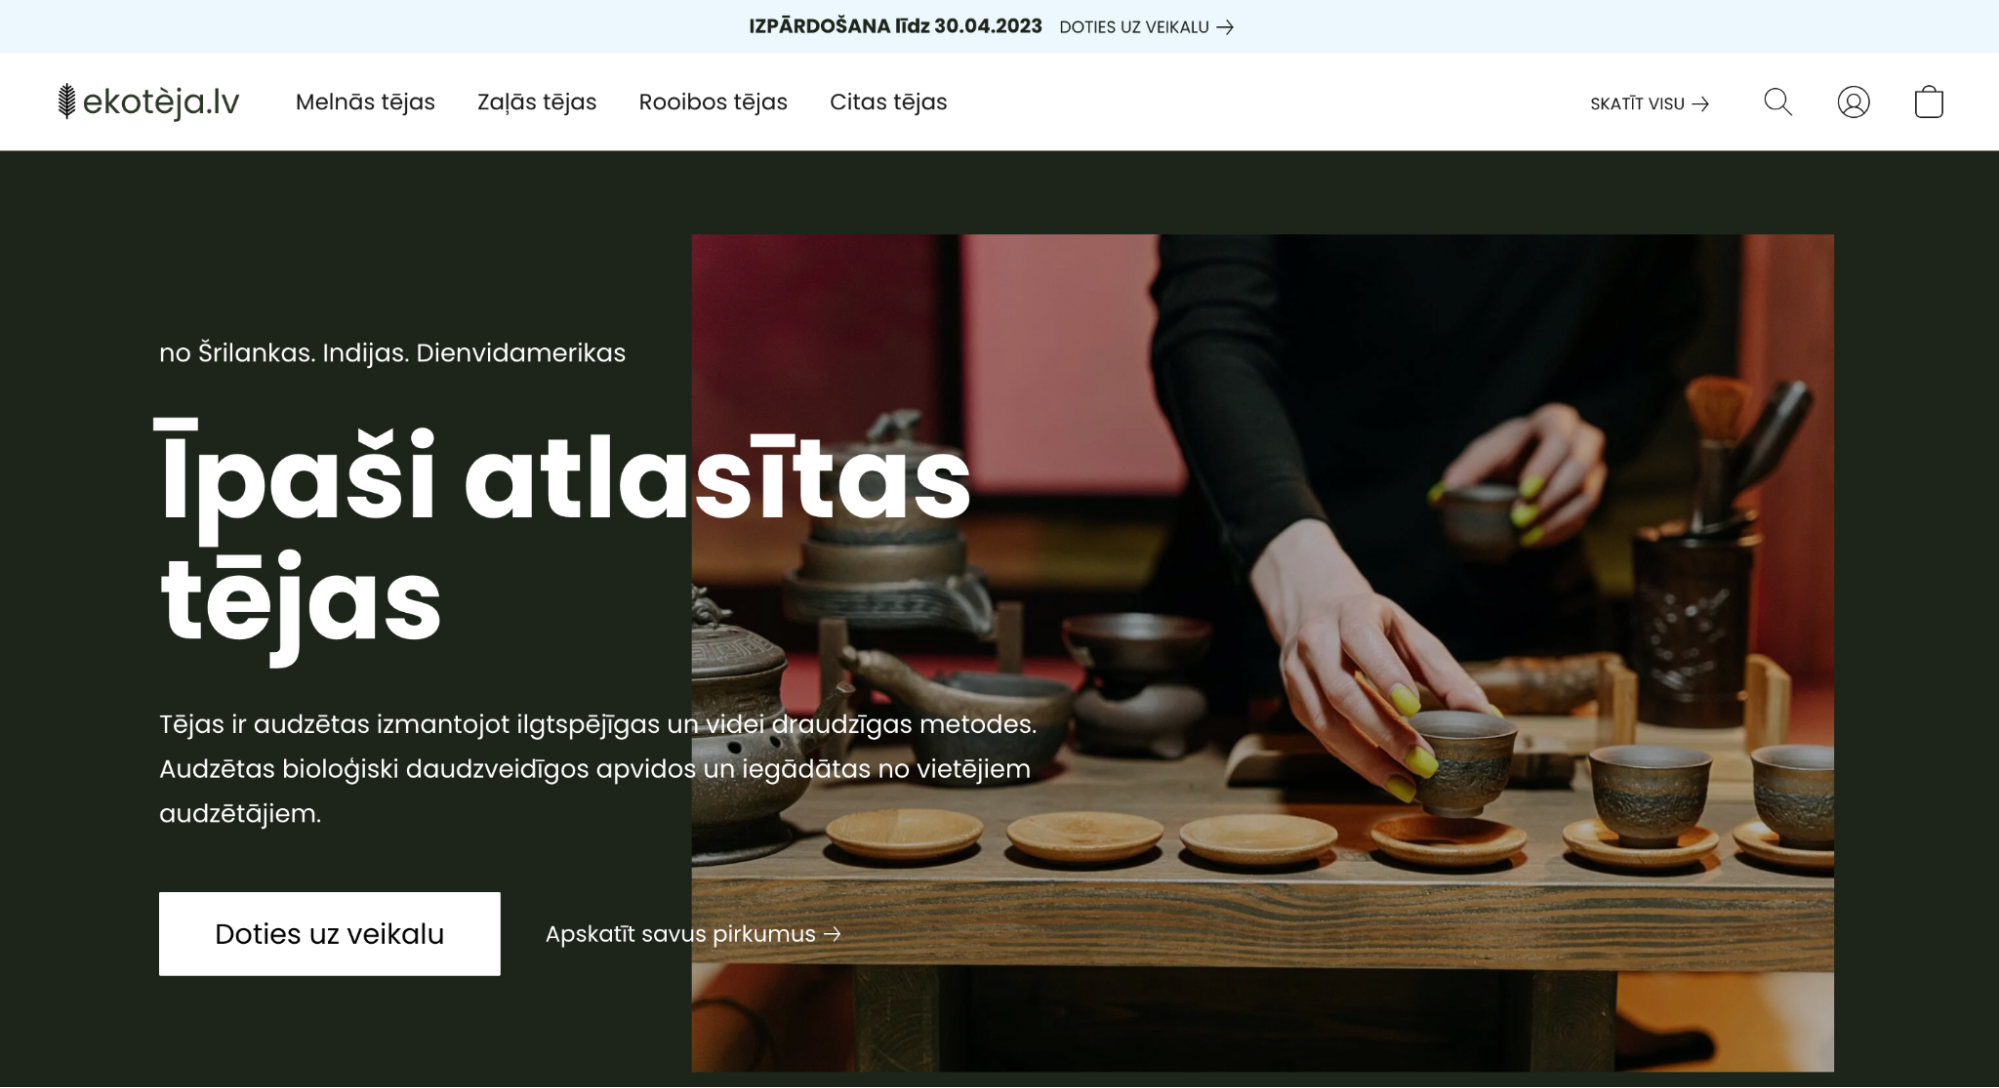The height and width of the screenshot is (1088, 1999).
Task: Select Citas tējas in the navigation
Action: pyautogui.click(x=888, y=101)
